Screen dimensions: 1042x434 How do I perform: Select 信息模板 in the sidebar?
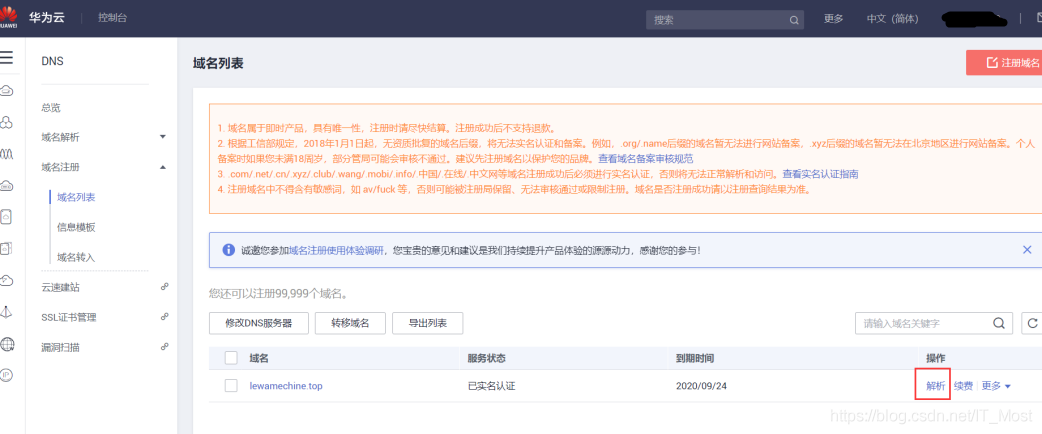tap(76, 227)
